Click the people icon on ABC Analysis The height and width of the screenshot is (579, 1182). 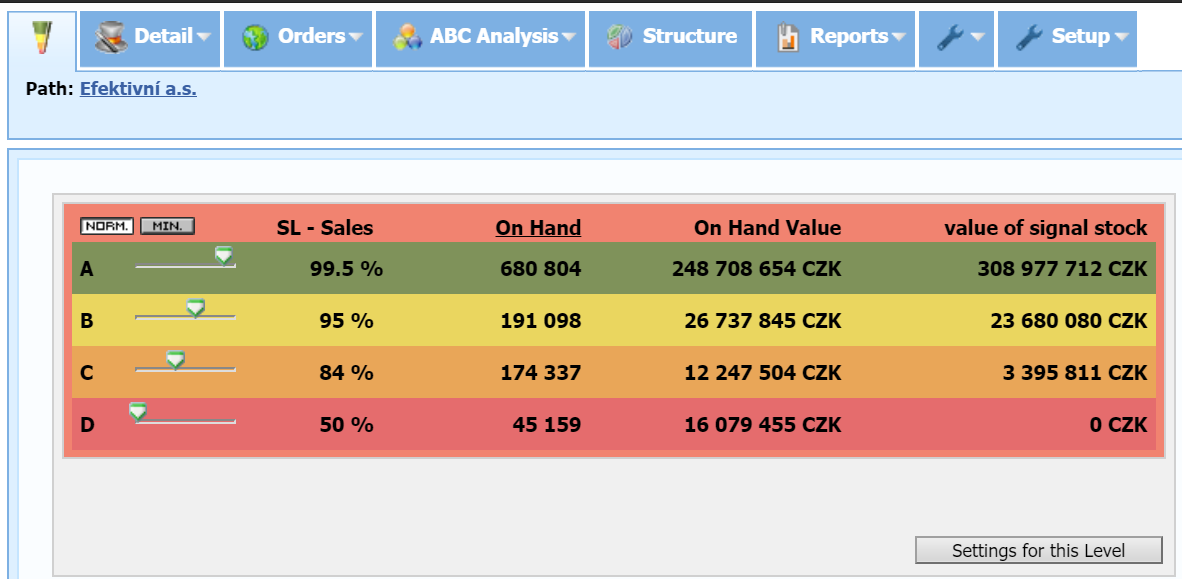pyautogui.click(x=407, y=38)
